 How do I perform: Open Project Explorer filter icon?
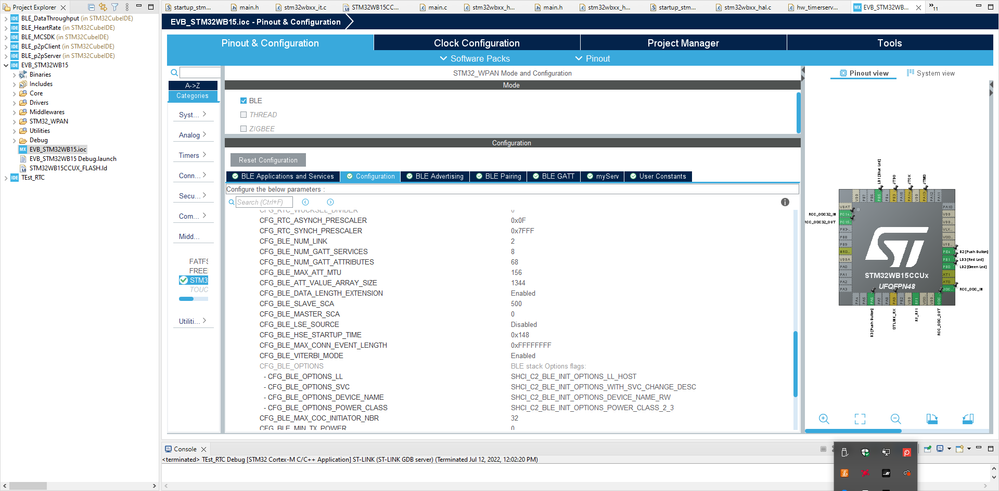115,7
